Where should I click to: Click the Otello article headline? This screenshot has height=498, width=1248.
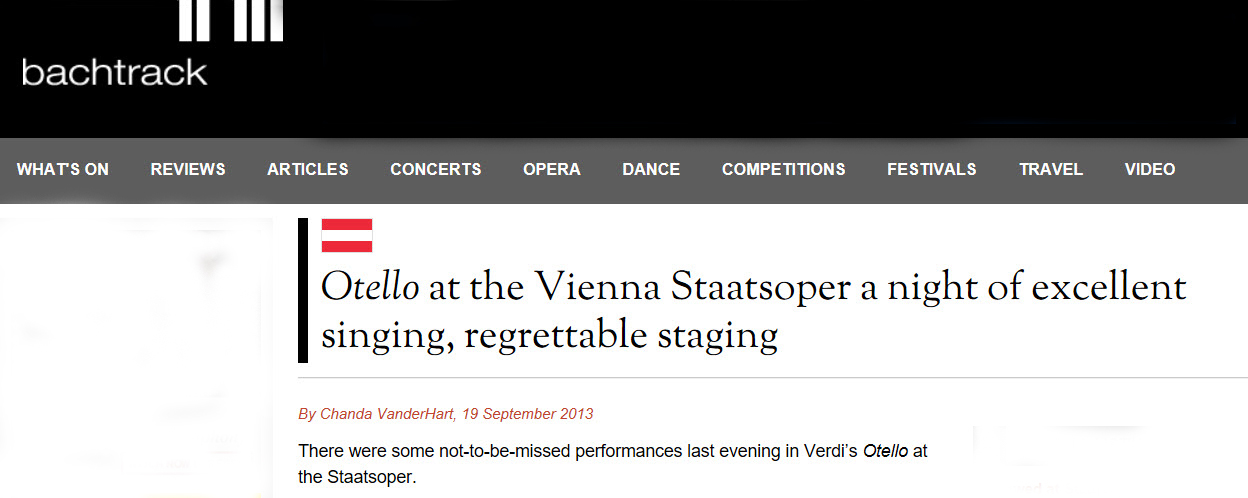click(x=753, y=311)
